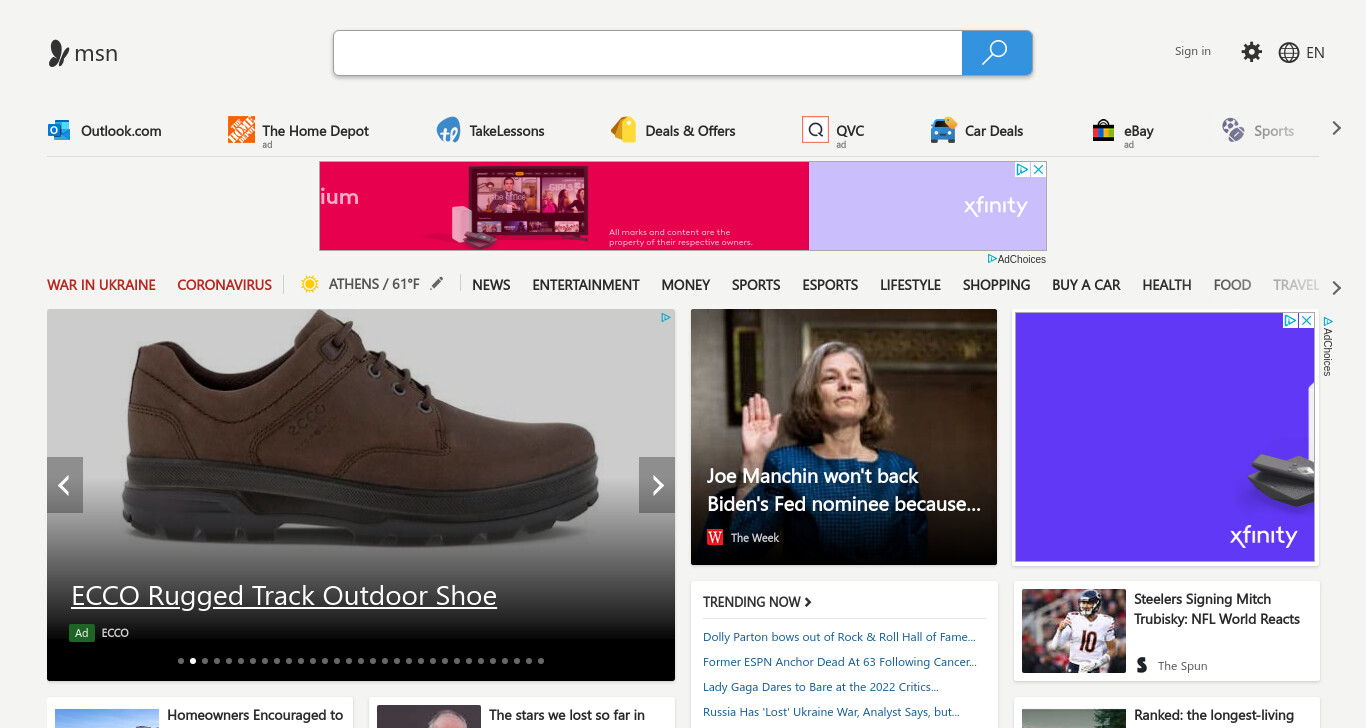1366x728 pixels.
Task: Open the EN language selector
Action: coord(1316,53)
